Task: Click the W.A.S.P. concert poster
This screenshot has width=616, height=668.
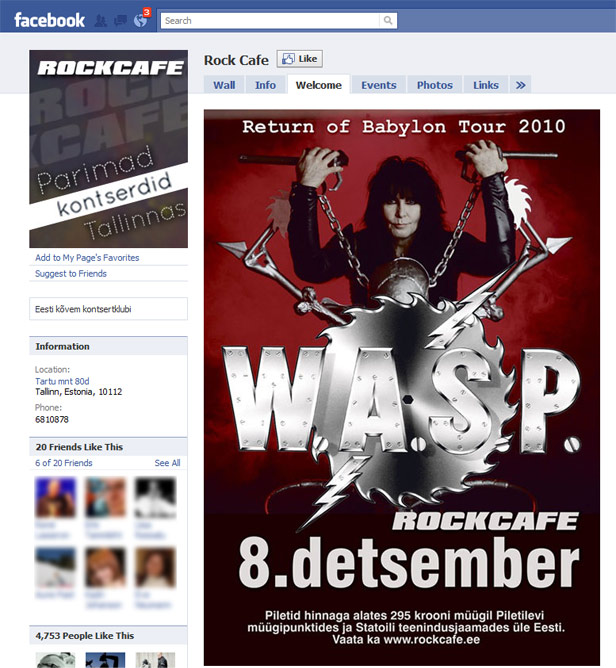Action: [402, 387]
